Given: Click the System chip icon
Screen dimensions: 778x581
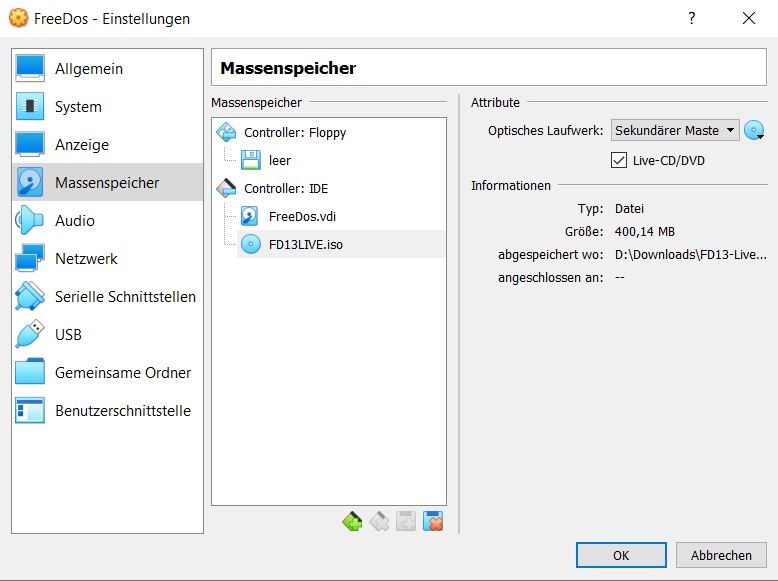Looking at the screenshot, I should tap(30, 106).
